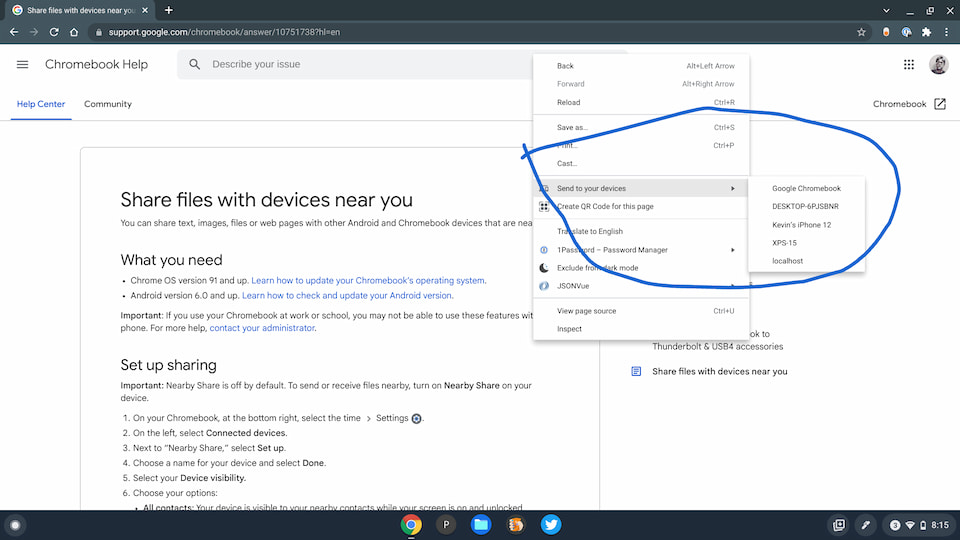The height and width of the screenshot is (540, 960).
Task: Go to the home page icon
Action: click(x=74, y=32)
